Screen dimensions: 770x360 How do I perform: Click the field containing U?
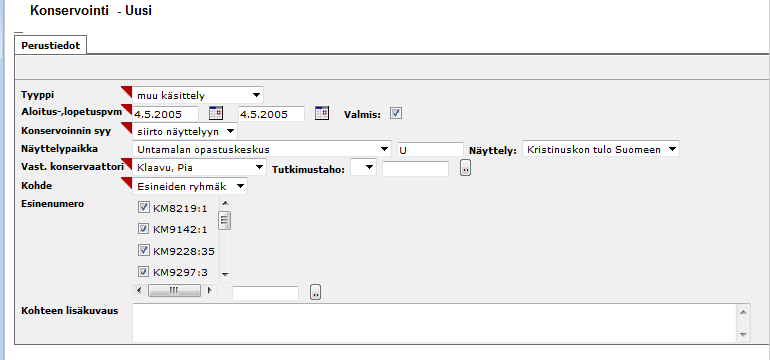tap(430, 150)
